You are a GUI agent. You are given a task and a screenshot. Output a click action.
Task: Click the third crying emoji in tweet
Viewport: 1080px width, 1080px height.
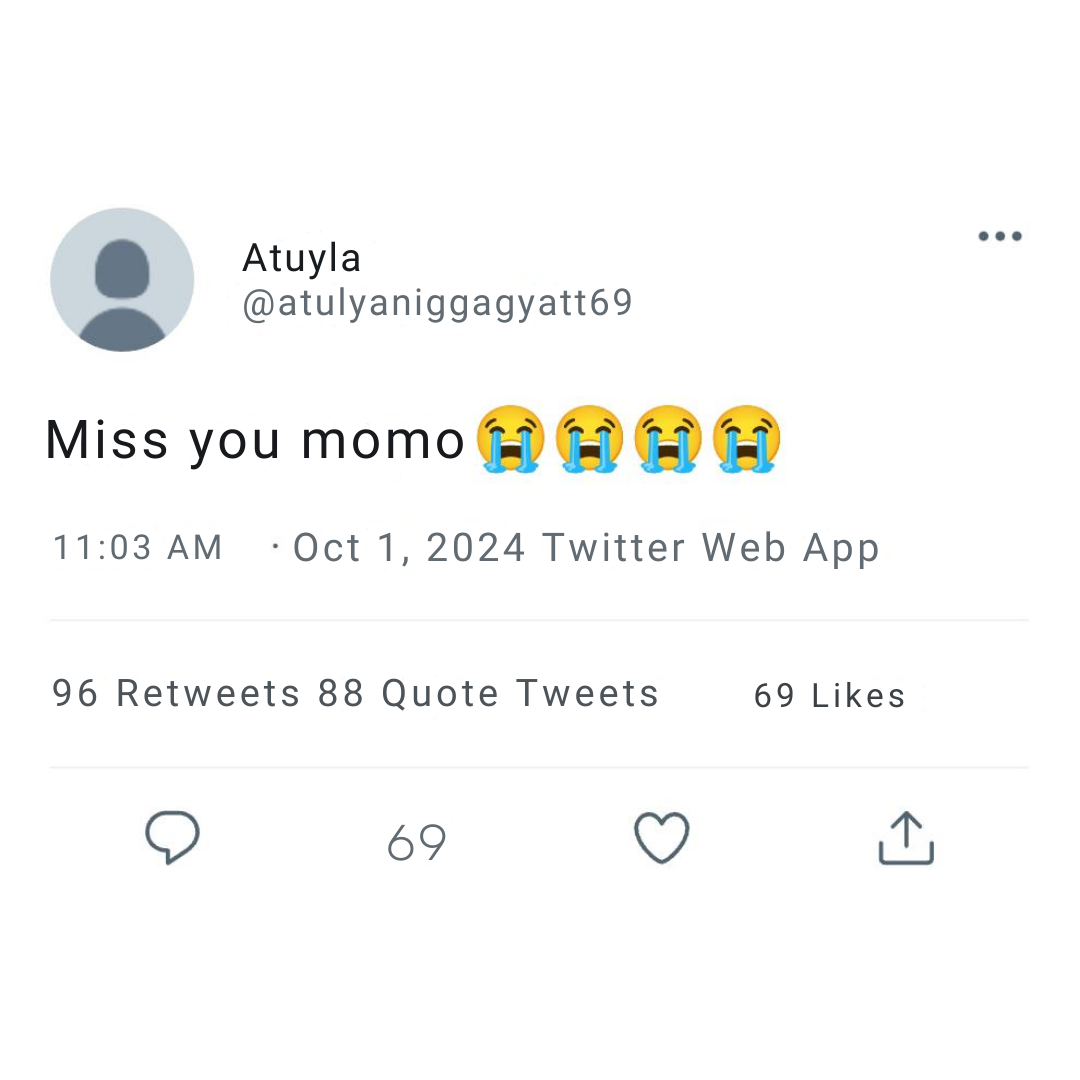coord(668,439)
